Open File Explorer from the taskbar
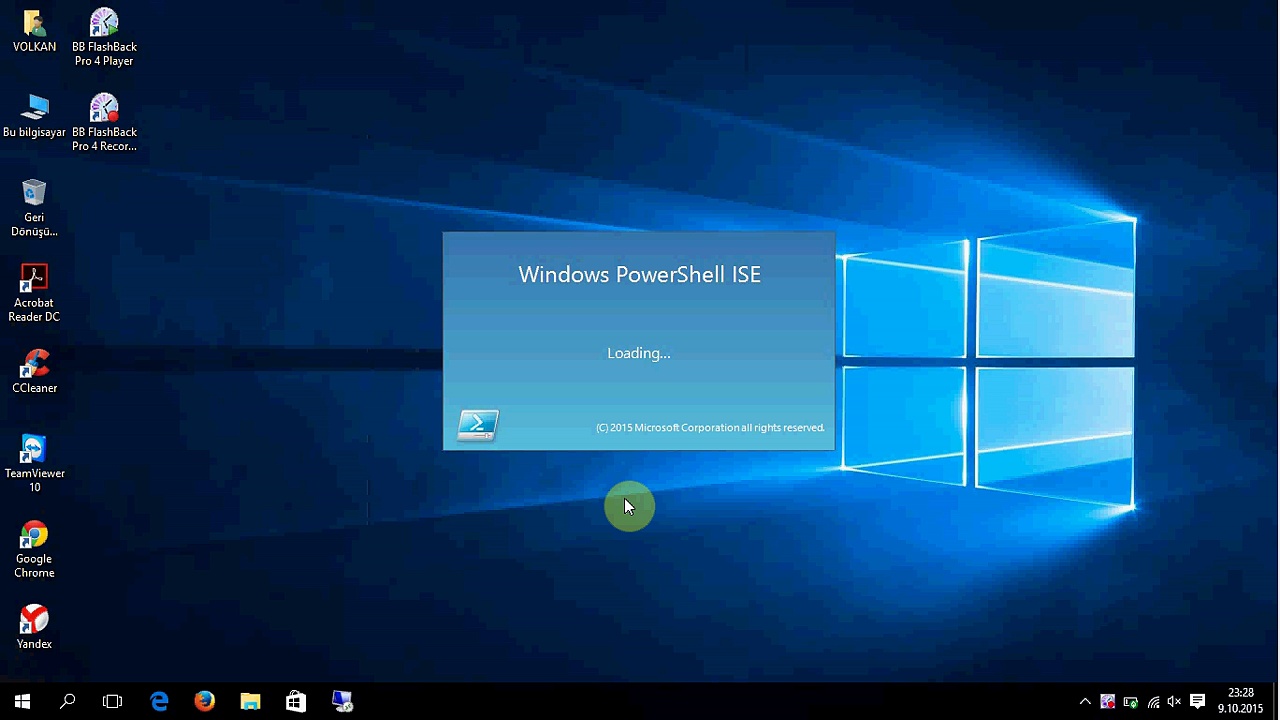Viewport: 1280px width, 720px height. click(x=250, y=701)
